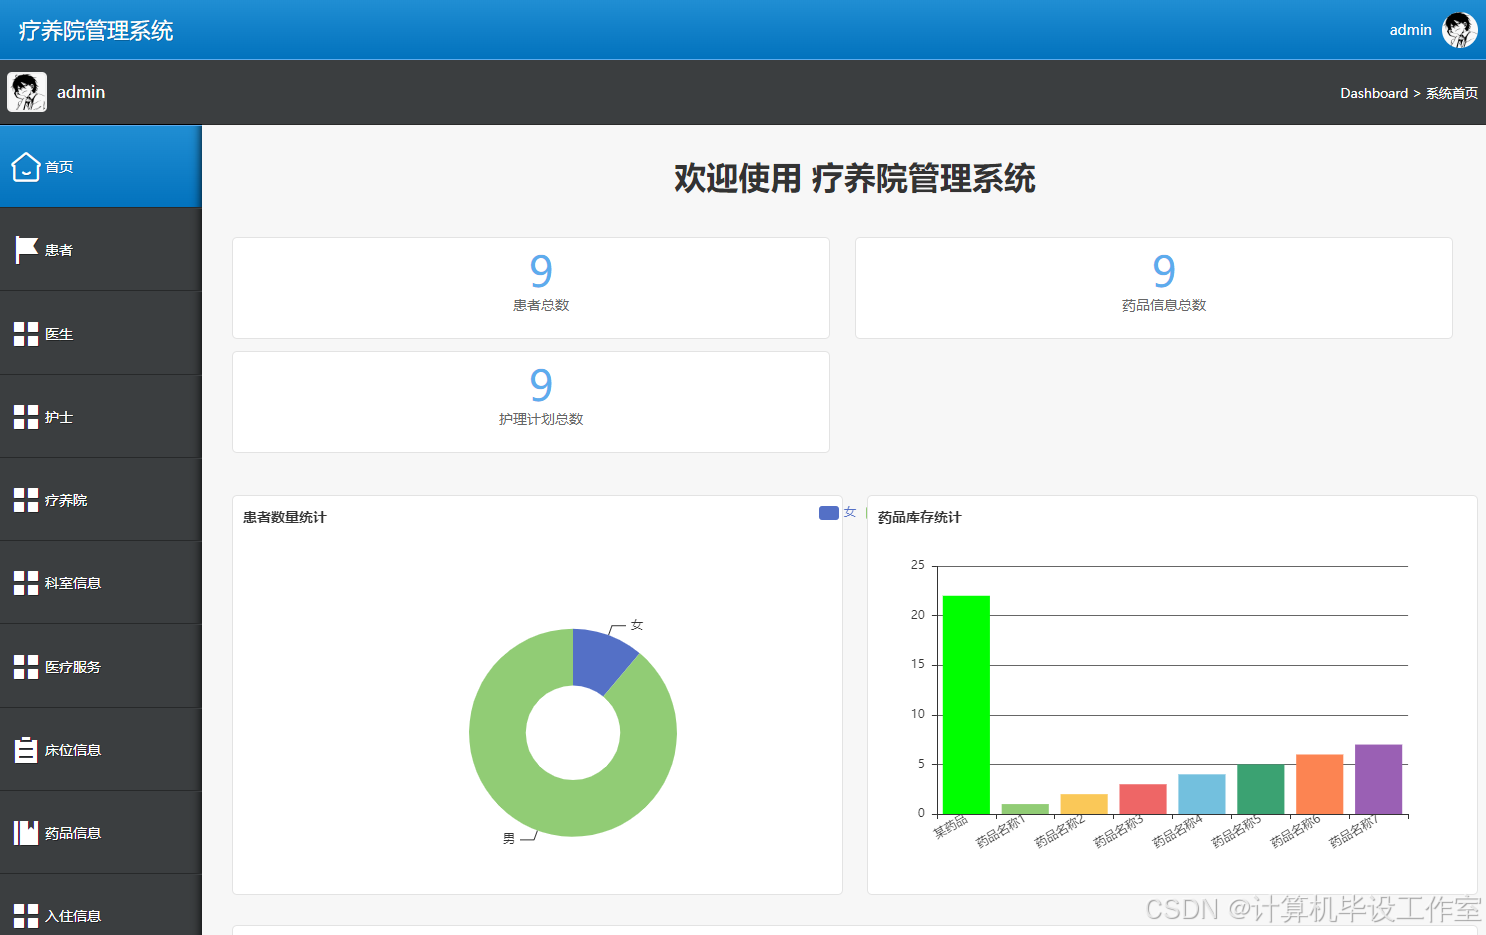Click the purple 药品名称7 bar
This screenshot has width=1486, height=935.
1379,779
